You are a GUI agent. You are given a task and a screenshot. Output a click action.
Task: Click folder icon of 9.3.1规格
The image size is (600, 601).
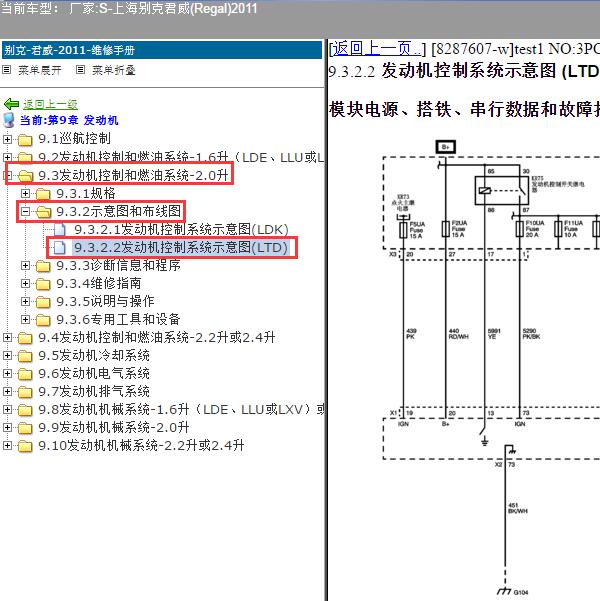point(43,194)
